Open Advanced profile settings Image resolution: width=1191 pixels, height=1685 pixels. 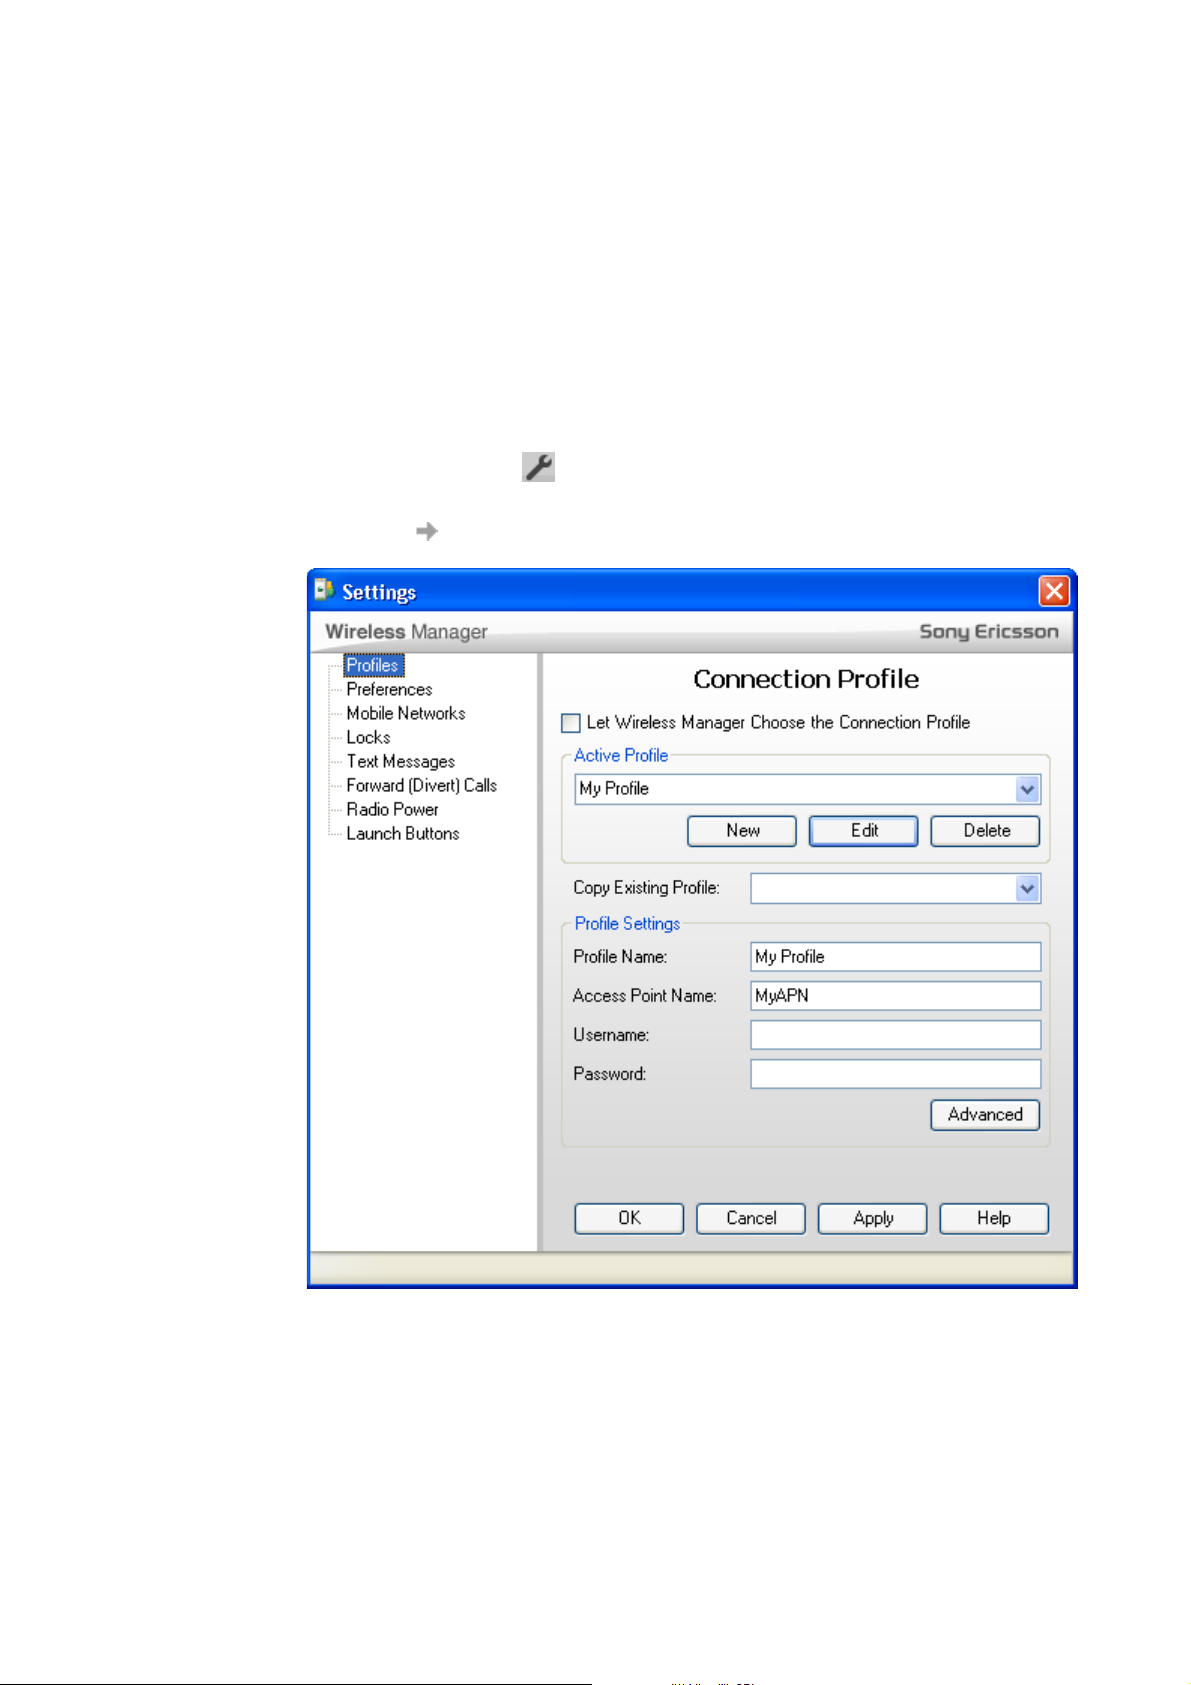tap(986, 1115)
